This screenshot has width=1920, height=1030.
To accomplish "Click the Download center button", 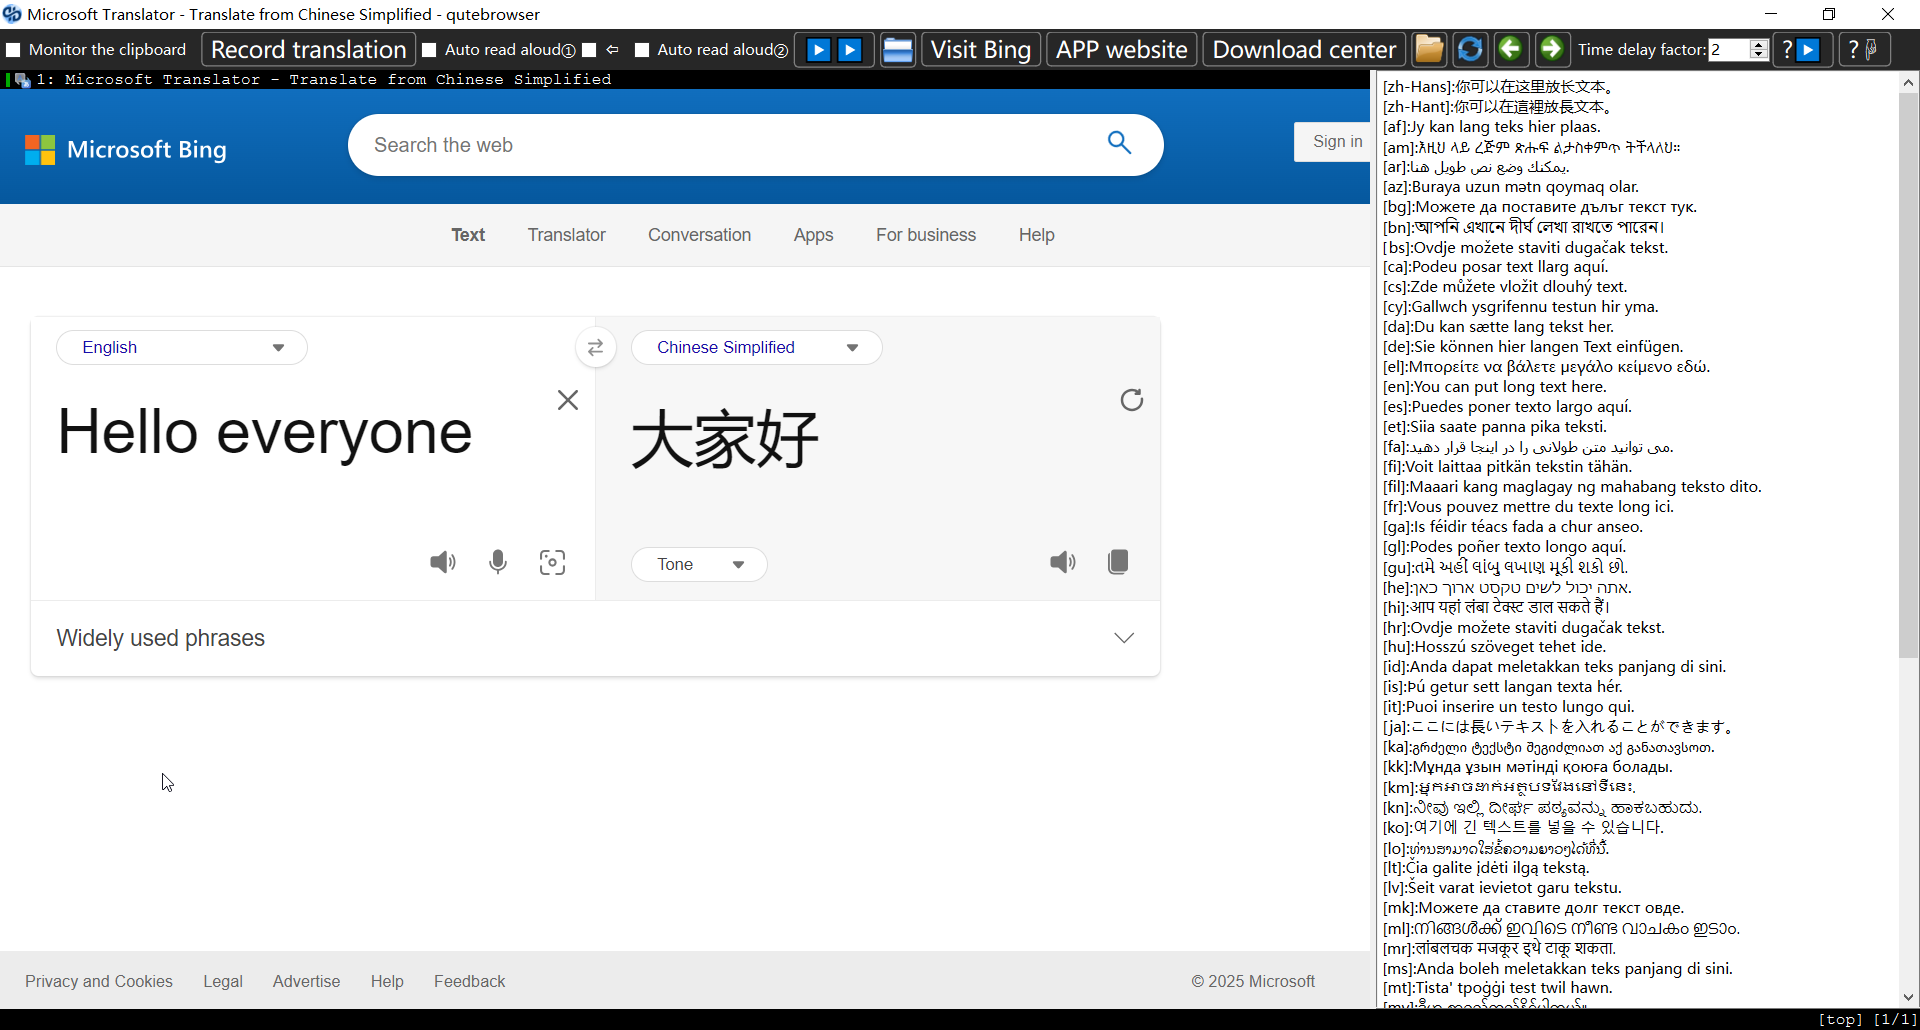I will click(1304, 50).
